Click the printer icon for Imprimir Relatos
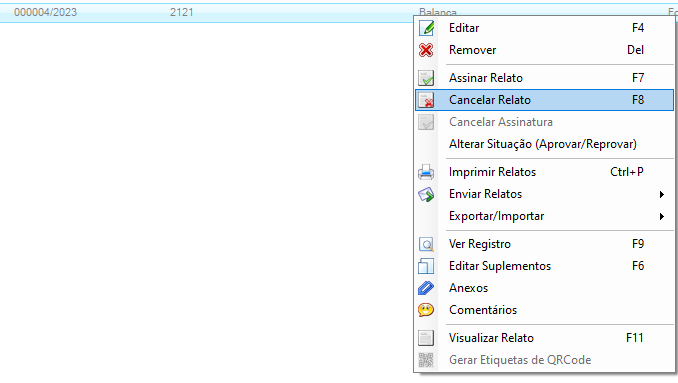 [x=426, y=172]
